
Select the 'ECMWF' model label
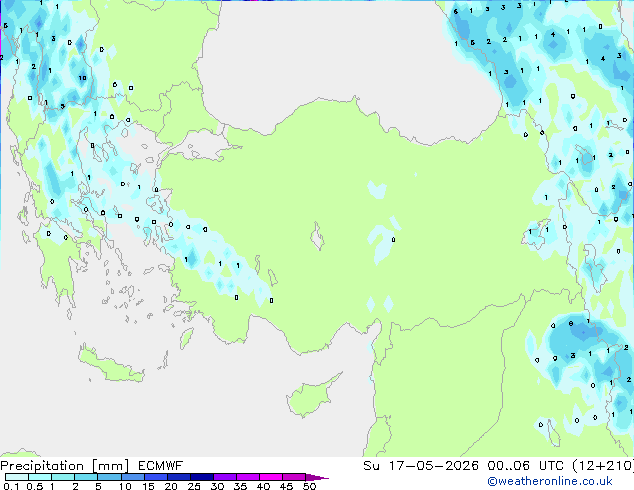pos(161,466)
